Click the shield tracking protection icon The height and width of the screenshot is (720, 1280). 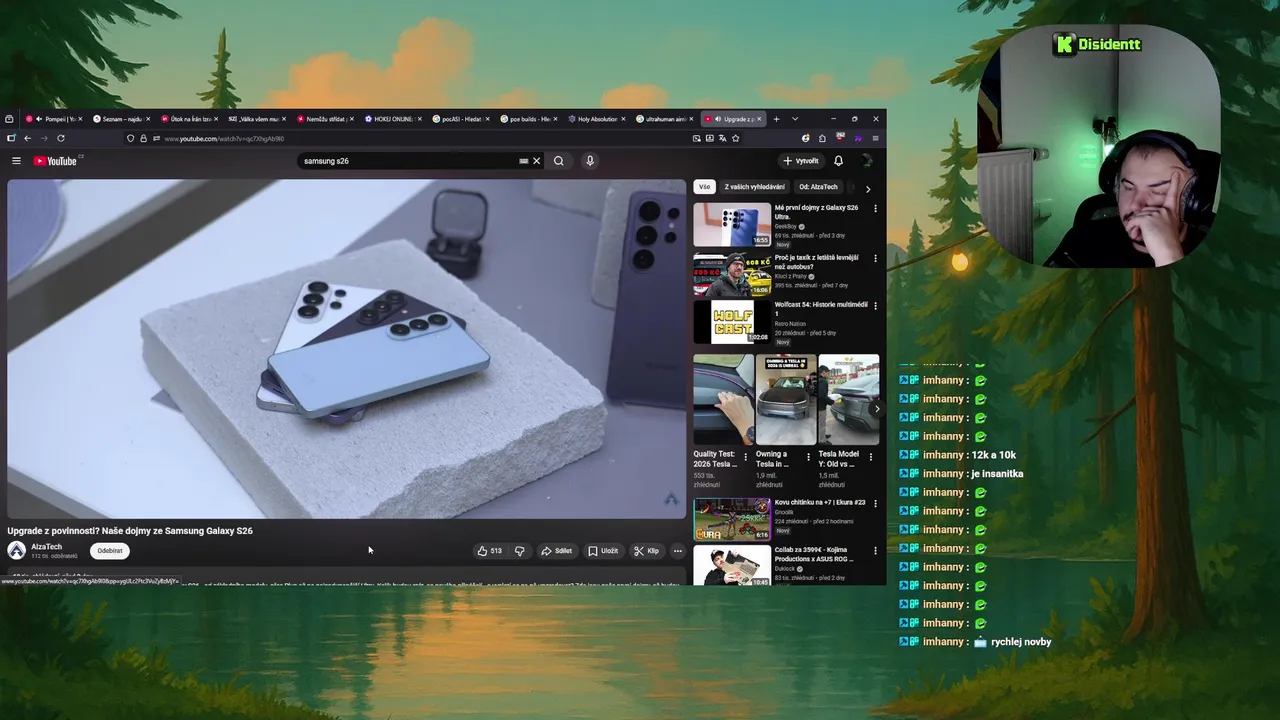click(x=130, y=138)
